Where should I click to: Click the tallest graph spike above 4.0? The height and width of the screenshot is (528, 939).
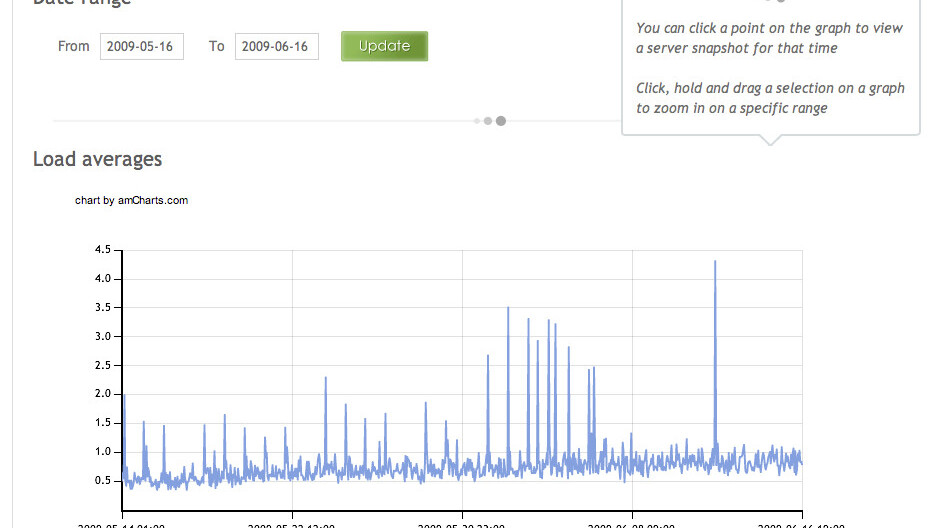coord(715,264)
